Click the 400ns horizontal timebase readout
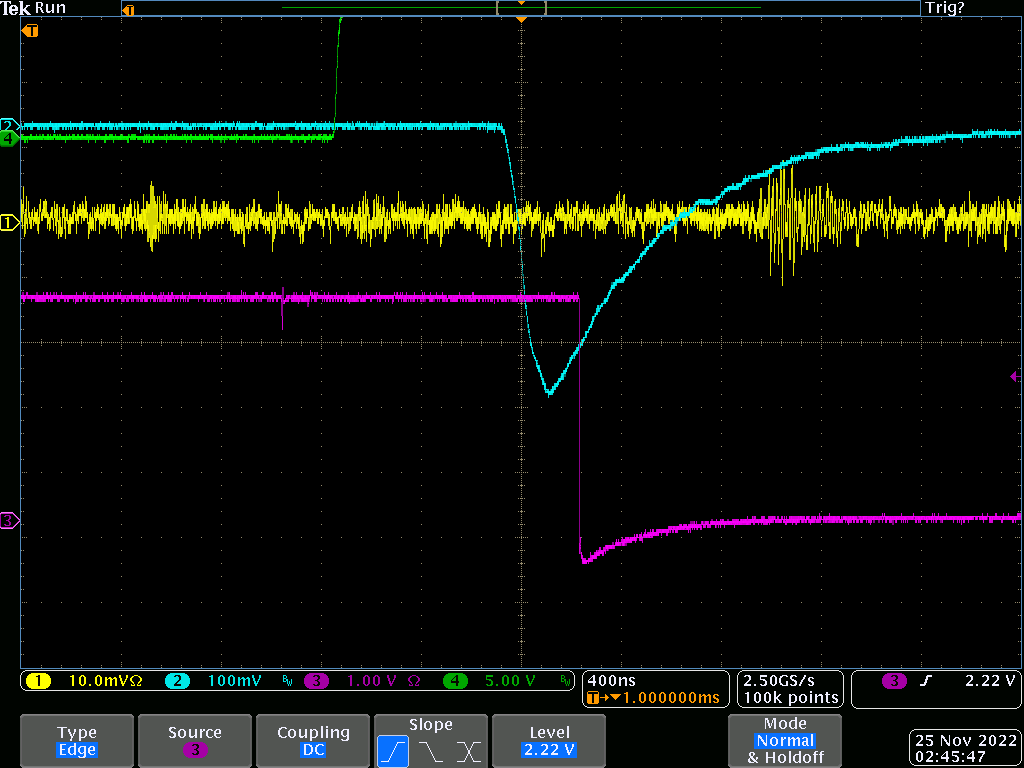Image resolution: width=1024 pixels, height=768 pixels. pos(611,681)
